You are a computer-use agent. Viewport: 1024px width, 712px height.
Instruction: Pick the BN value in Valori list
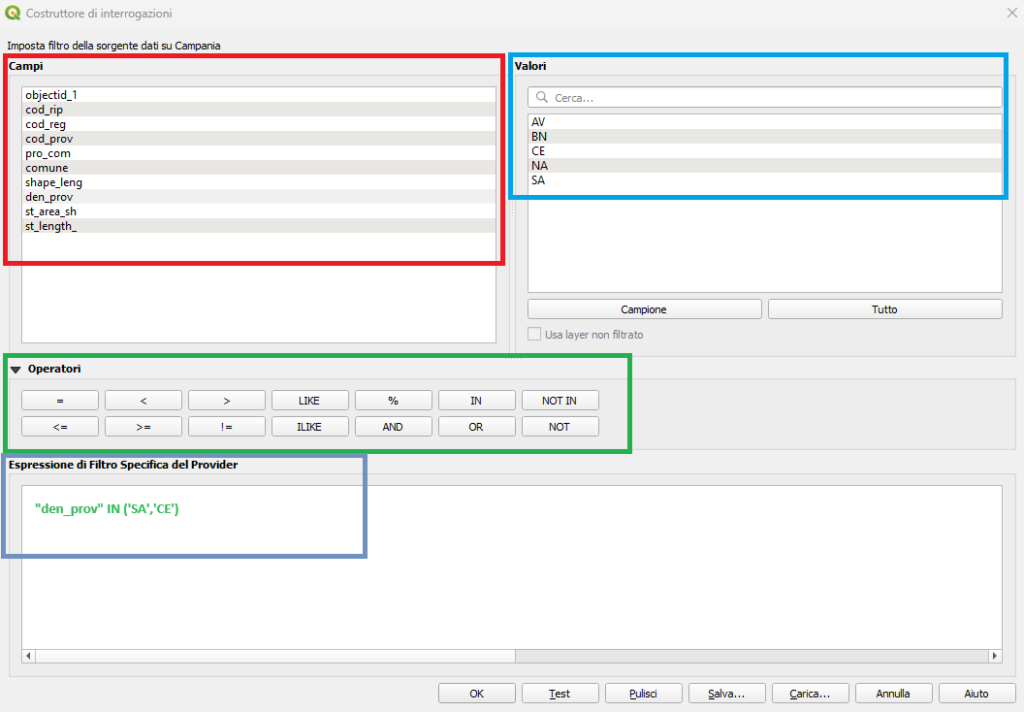[x=765, y=137]
